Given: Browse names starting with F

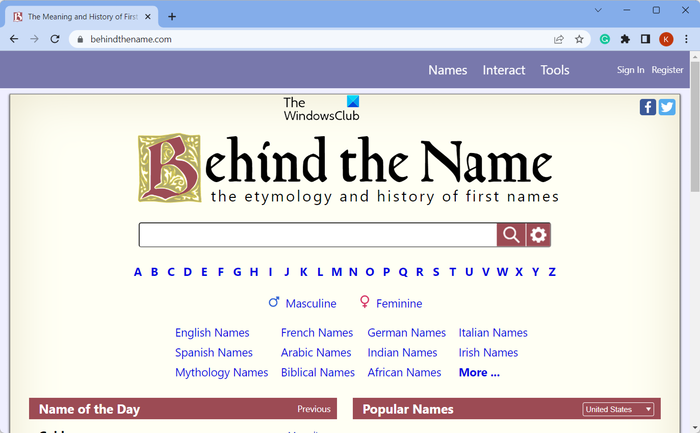Looking at the screenshot, I should click(x=221, y=272).
